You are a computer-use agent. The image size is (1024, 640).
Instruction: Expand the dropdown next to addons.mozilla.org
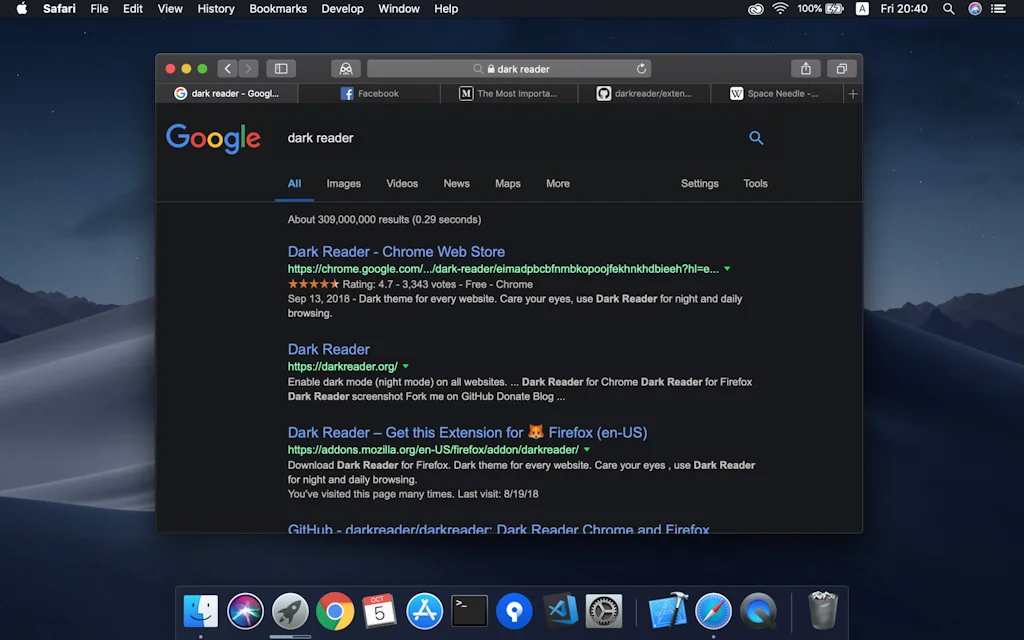coord(587,449)
